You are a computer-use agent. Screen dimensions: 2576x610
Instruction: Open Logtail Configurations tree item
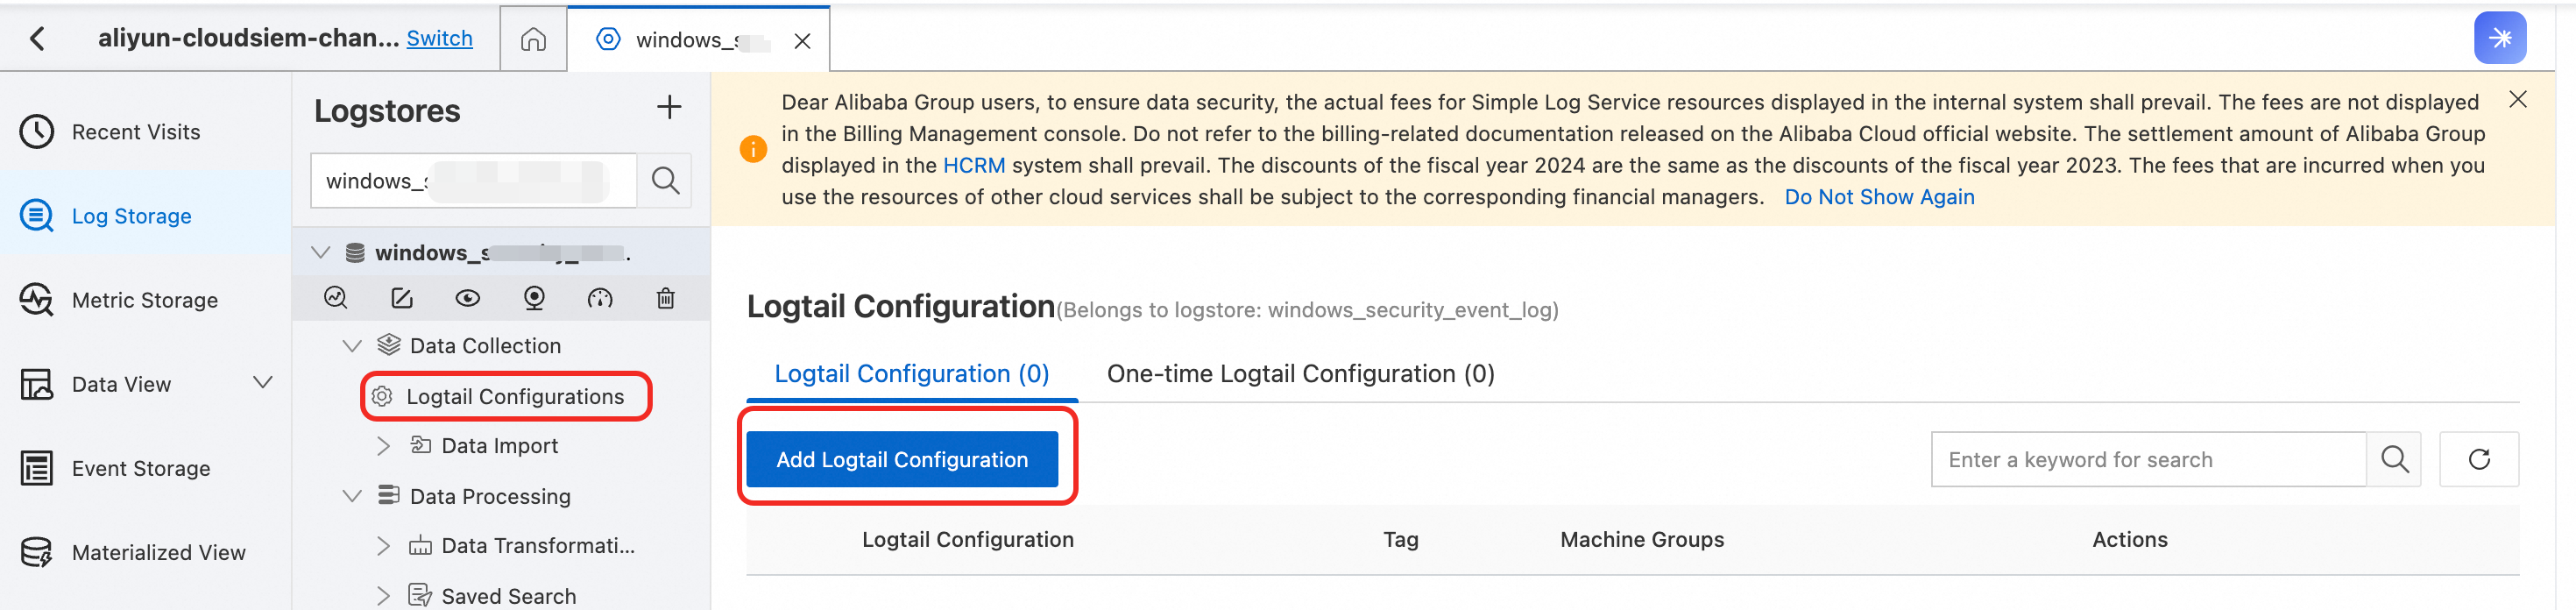(515, 397)
